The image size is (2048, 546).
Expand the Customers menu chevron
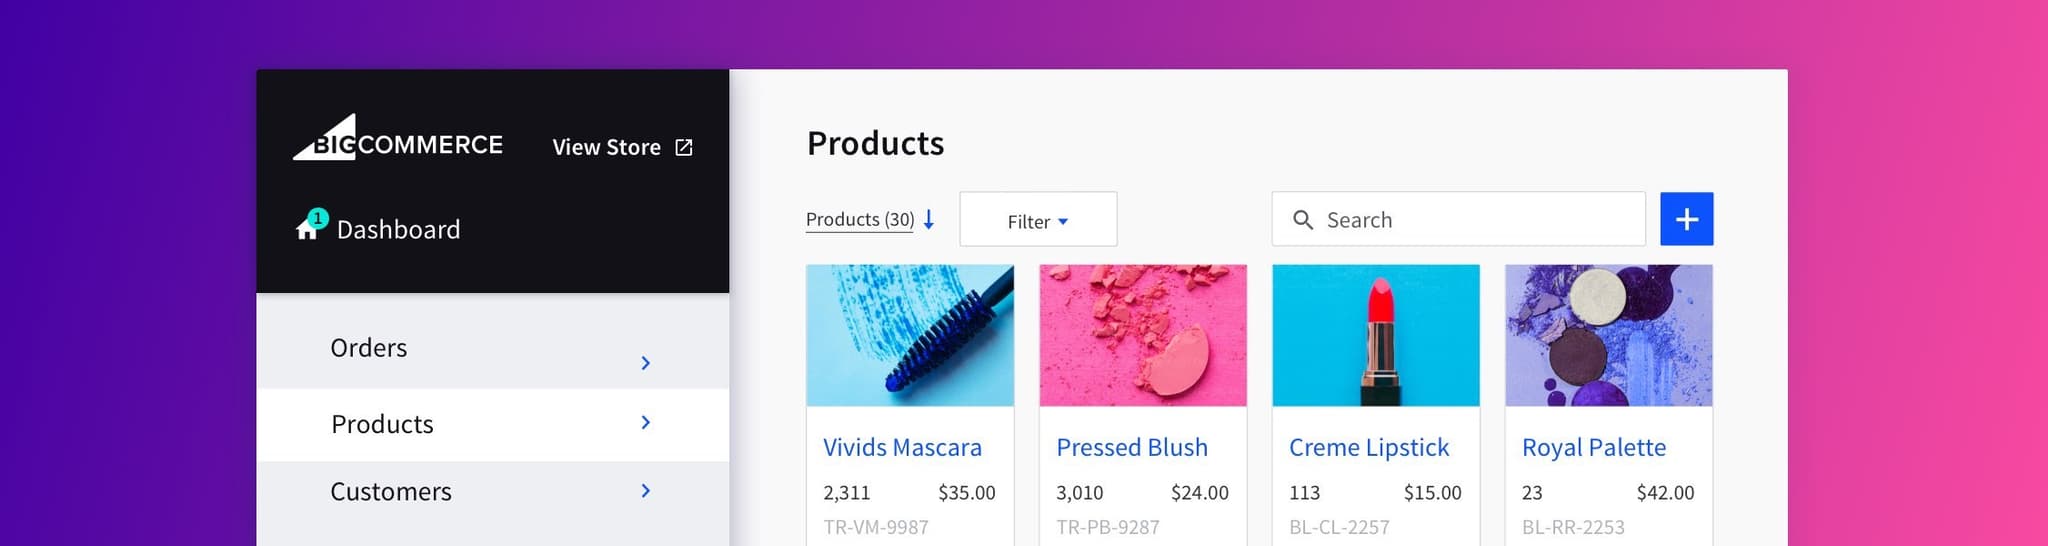(645, 491)
